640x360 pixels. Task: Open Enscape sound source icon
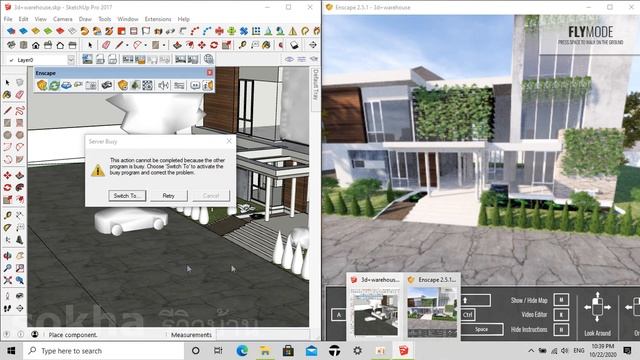click(163, 85)
